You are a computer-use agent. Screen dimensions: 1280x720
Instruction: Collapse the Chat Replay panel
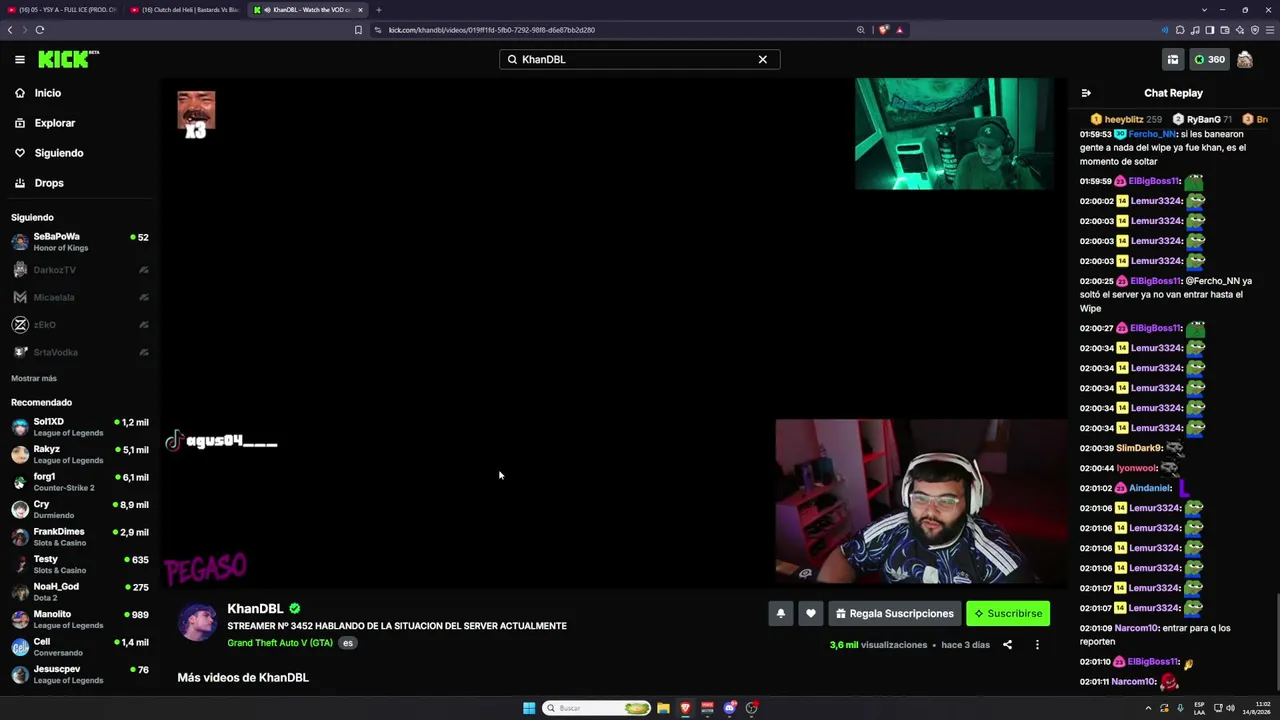[1086, 93]
